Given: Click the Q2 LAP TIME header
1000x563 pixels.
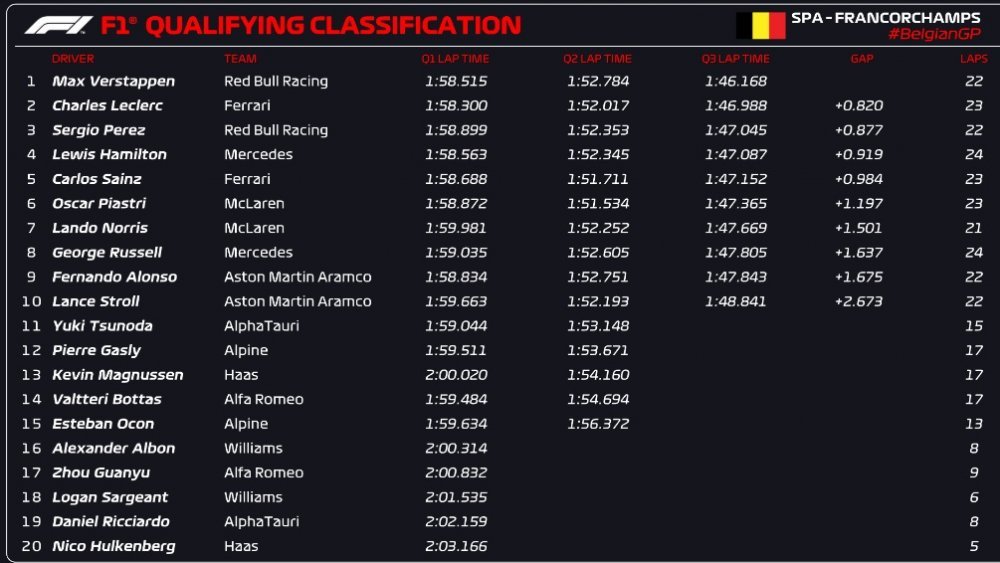Looking at the screenshot, I should pos(597,59).
